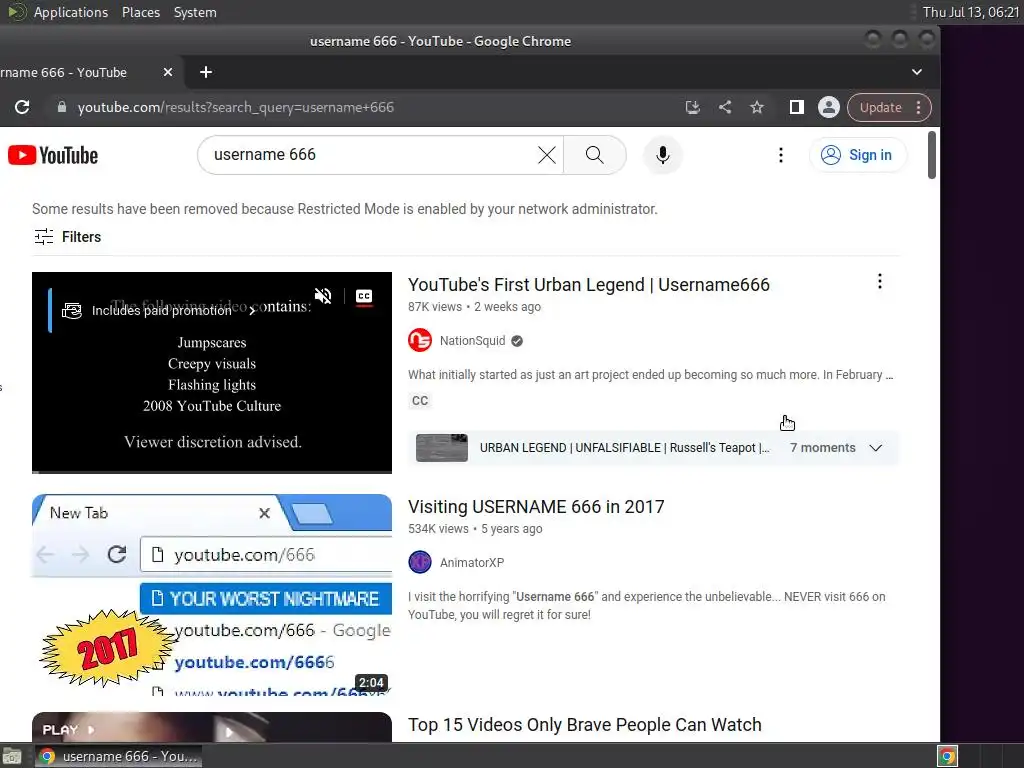Open the side panel icon in Chrome toolbar

pyautogui.click(x=797, y=107)
